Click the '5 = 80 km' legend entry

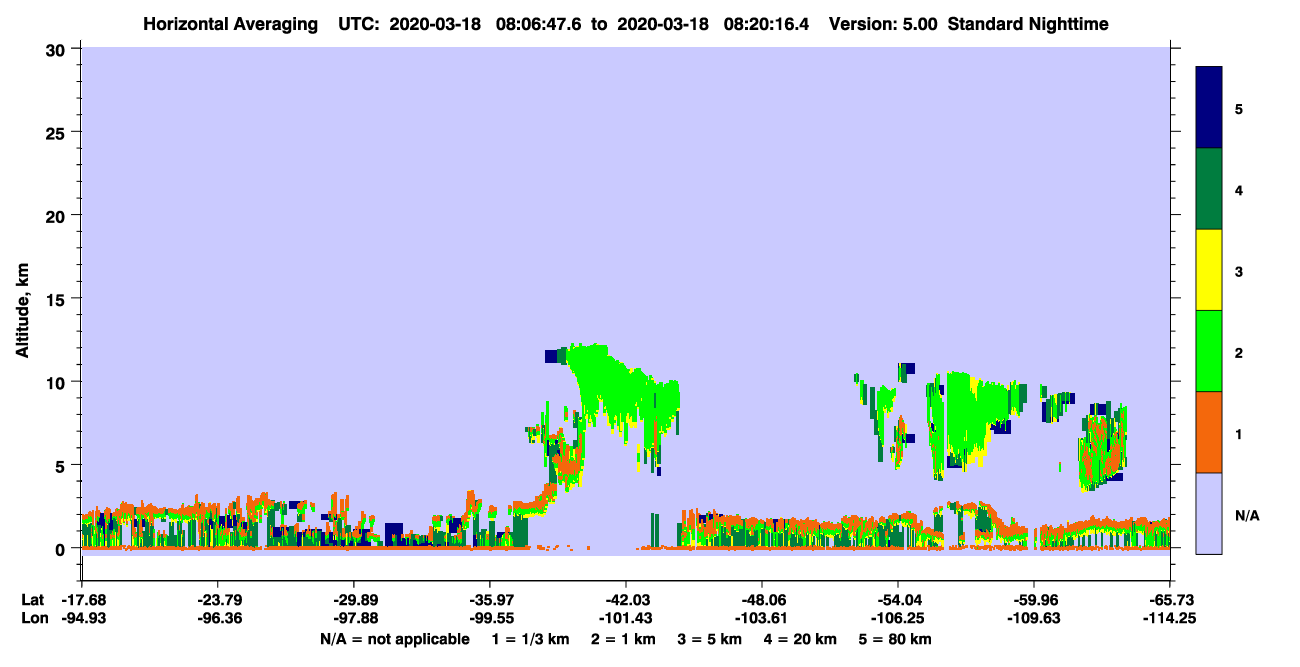click(896, 639)
